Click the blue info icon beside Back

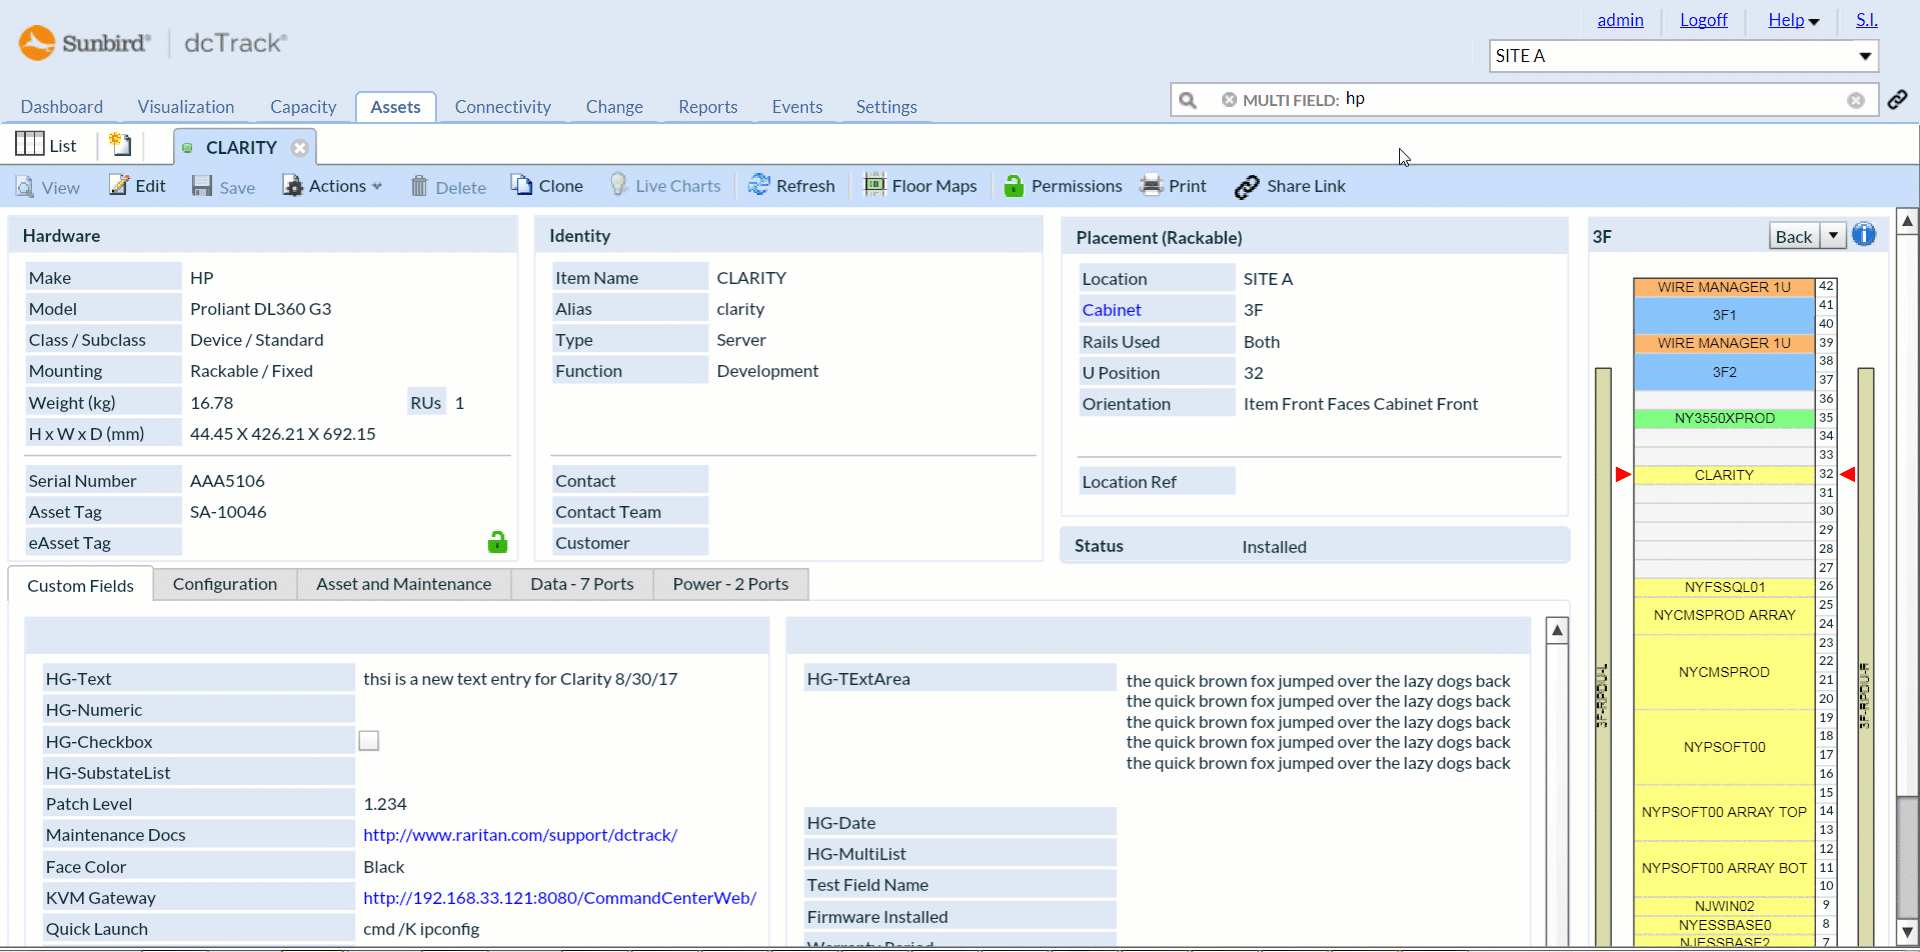click(x=1864, y=235)
